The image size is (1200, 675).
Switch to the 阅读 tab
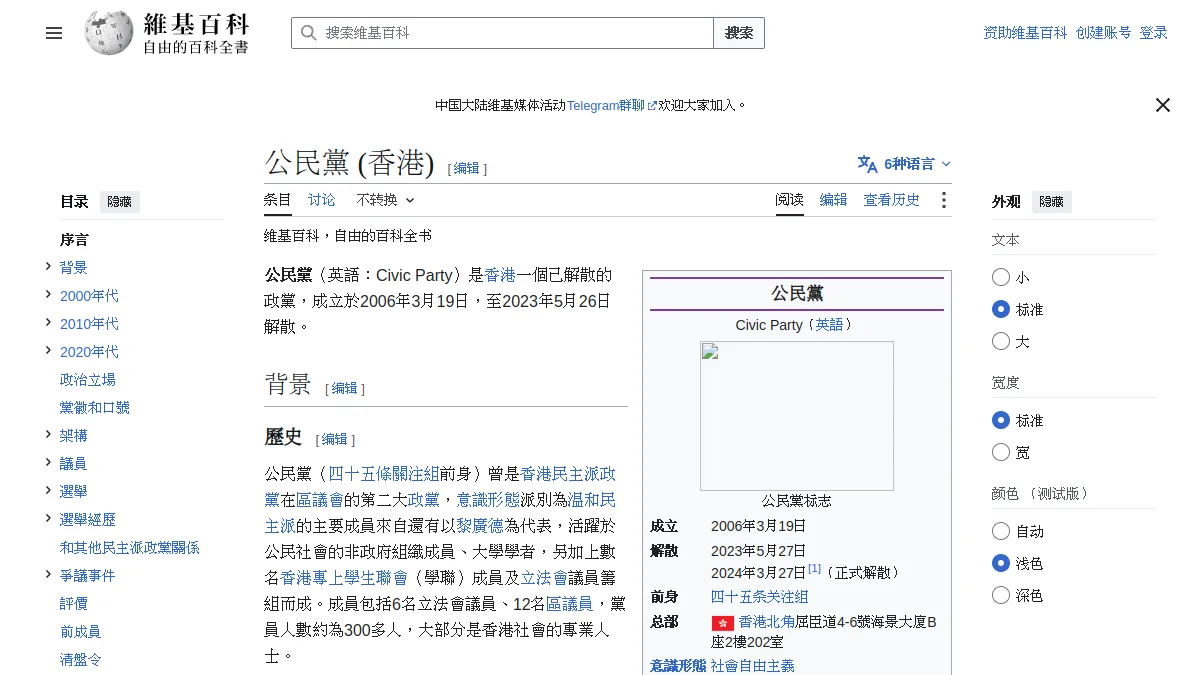790,200
